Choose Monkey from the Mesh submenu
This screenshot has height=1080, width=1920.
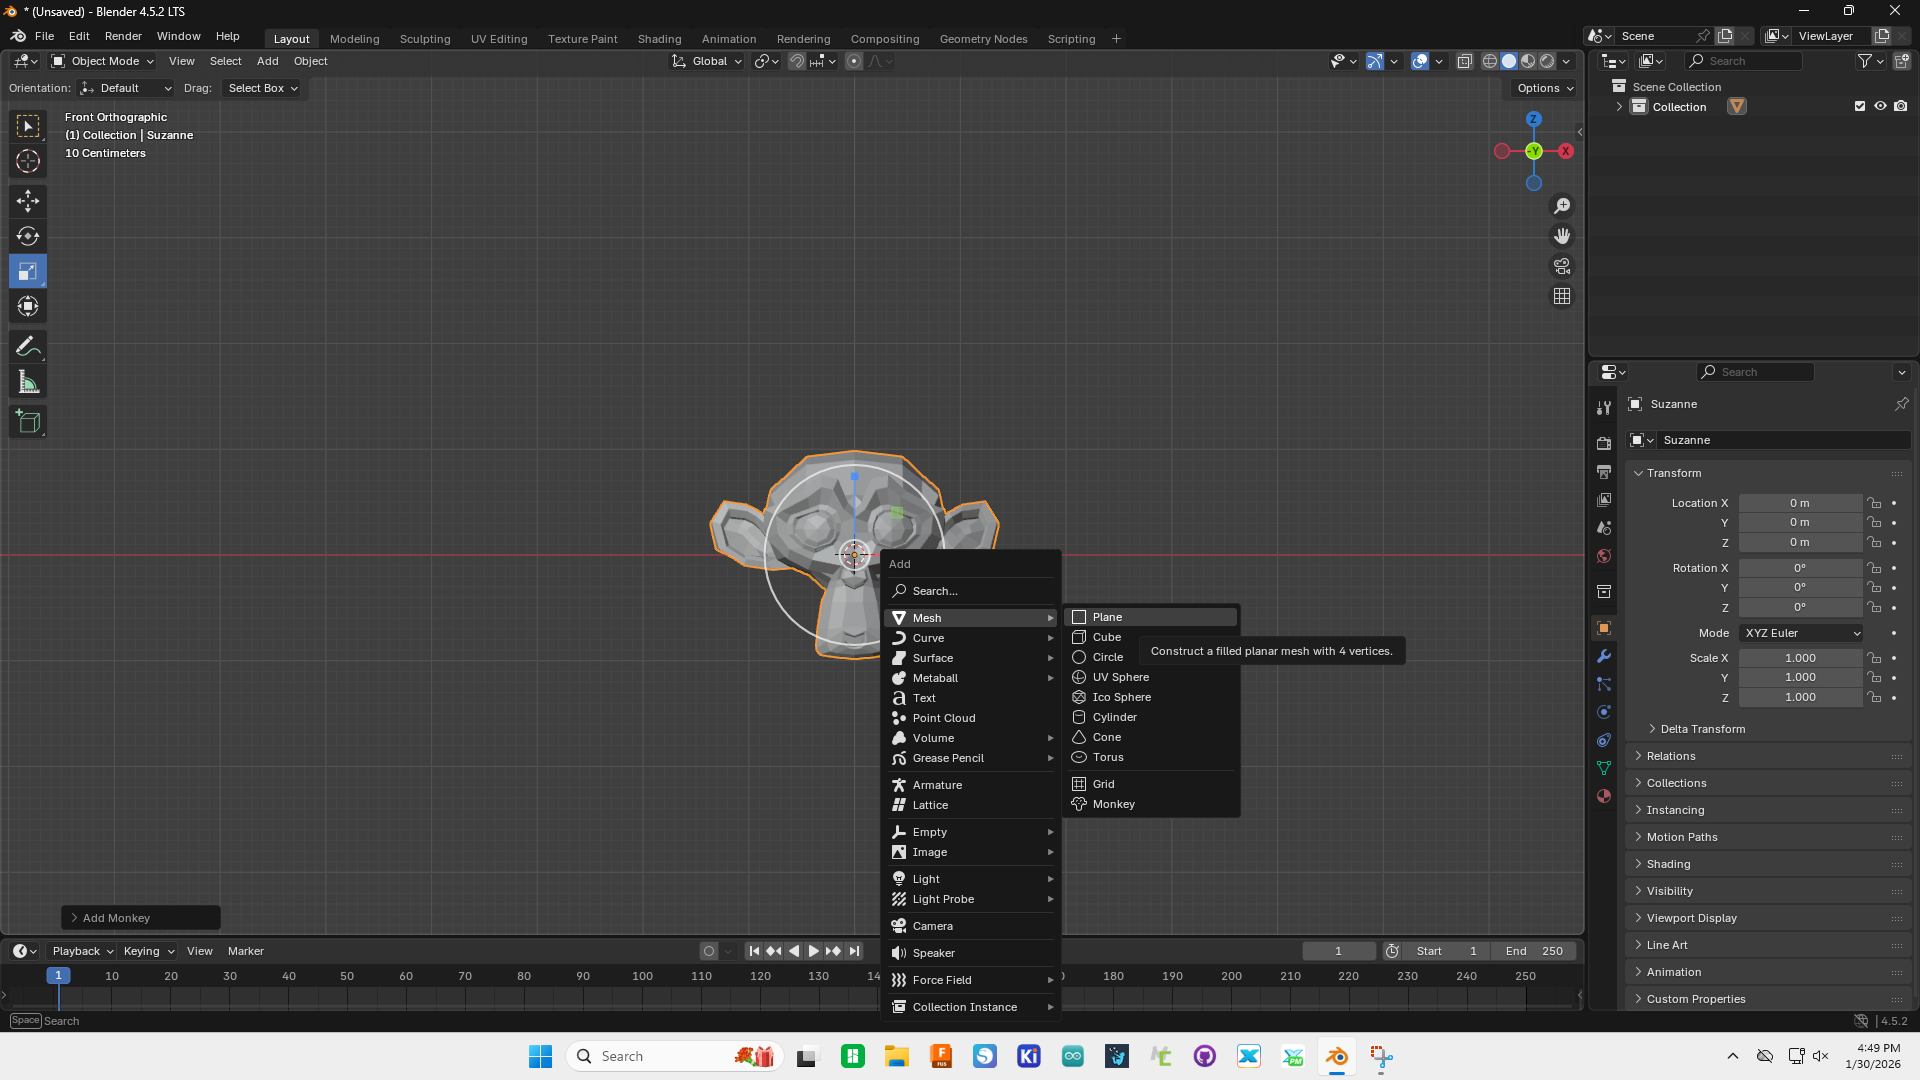click(x=1113, y=804)
